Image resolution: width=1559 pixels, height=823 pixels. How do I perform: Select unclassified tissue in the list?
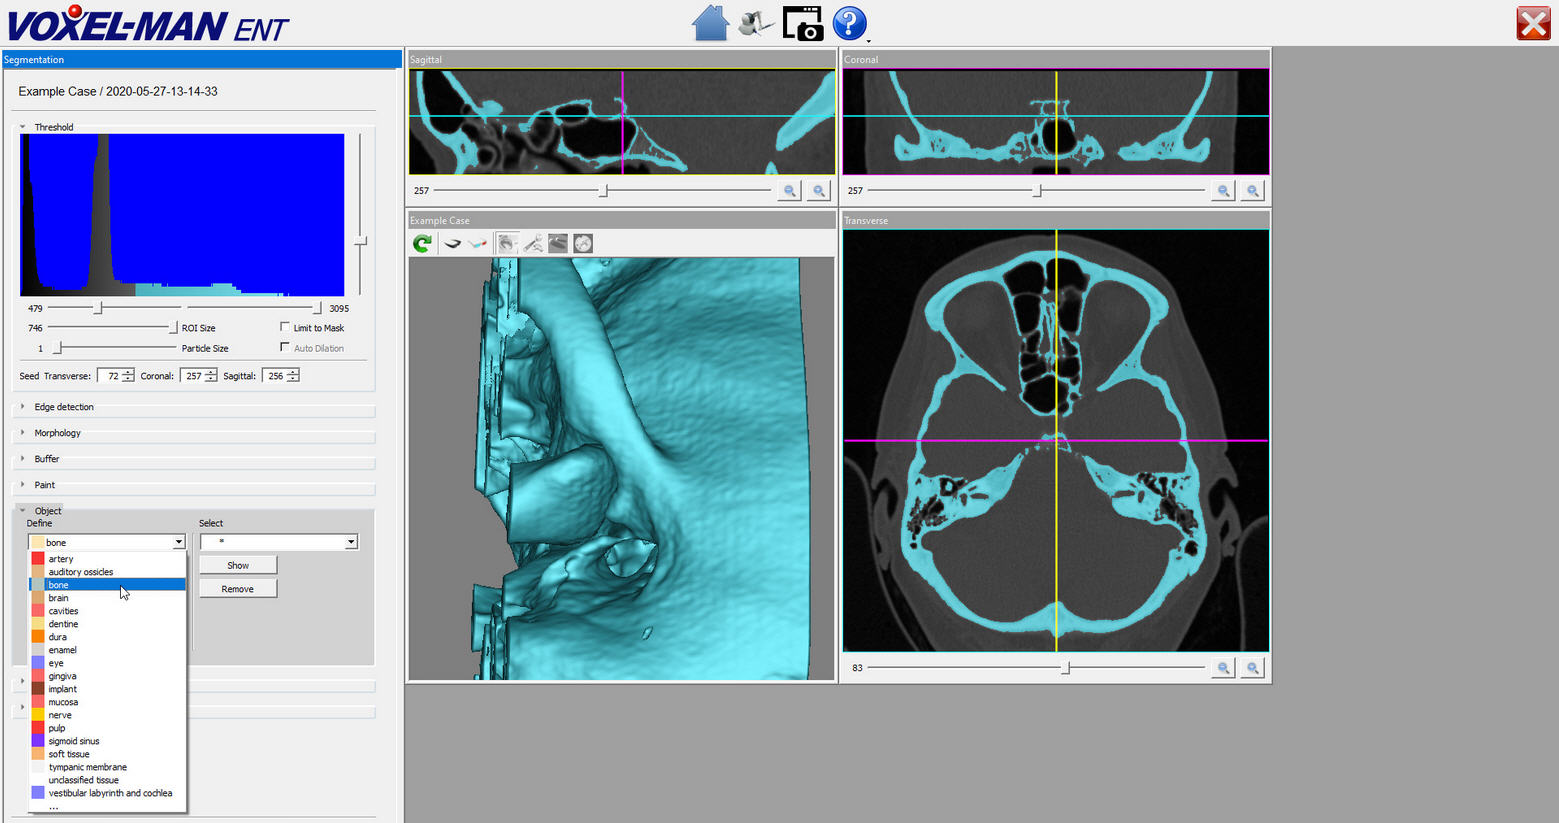pos(107,780)
